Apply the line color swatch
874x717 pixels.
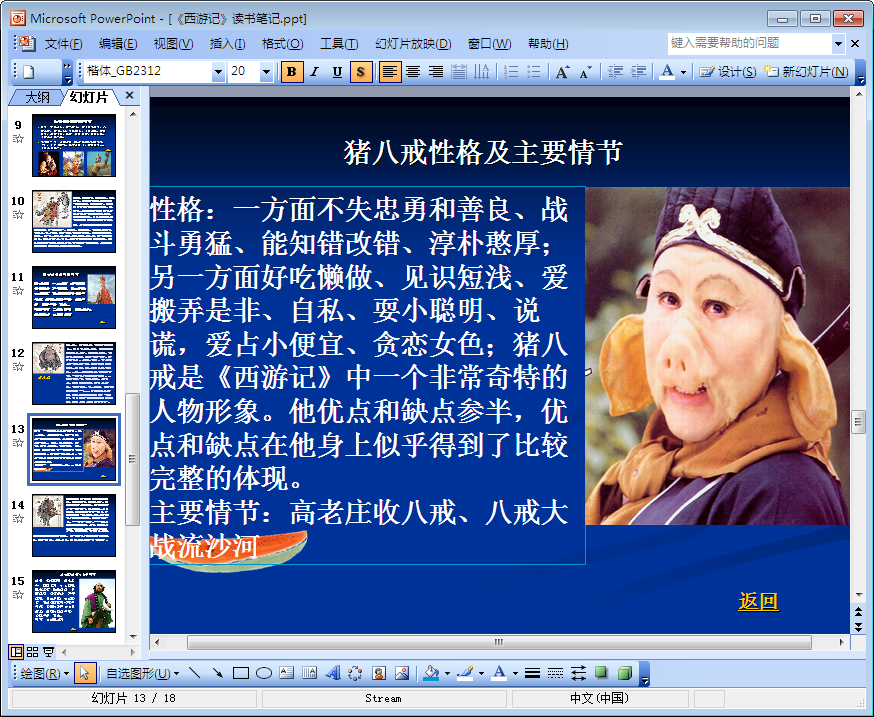(465, 673)
